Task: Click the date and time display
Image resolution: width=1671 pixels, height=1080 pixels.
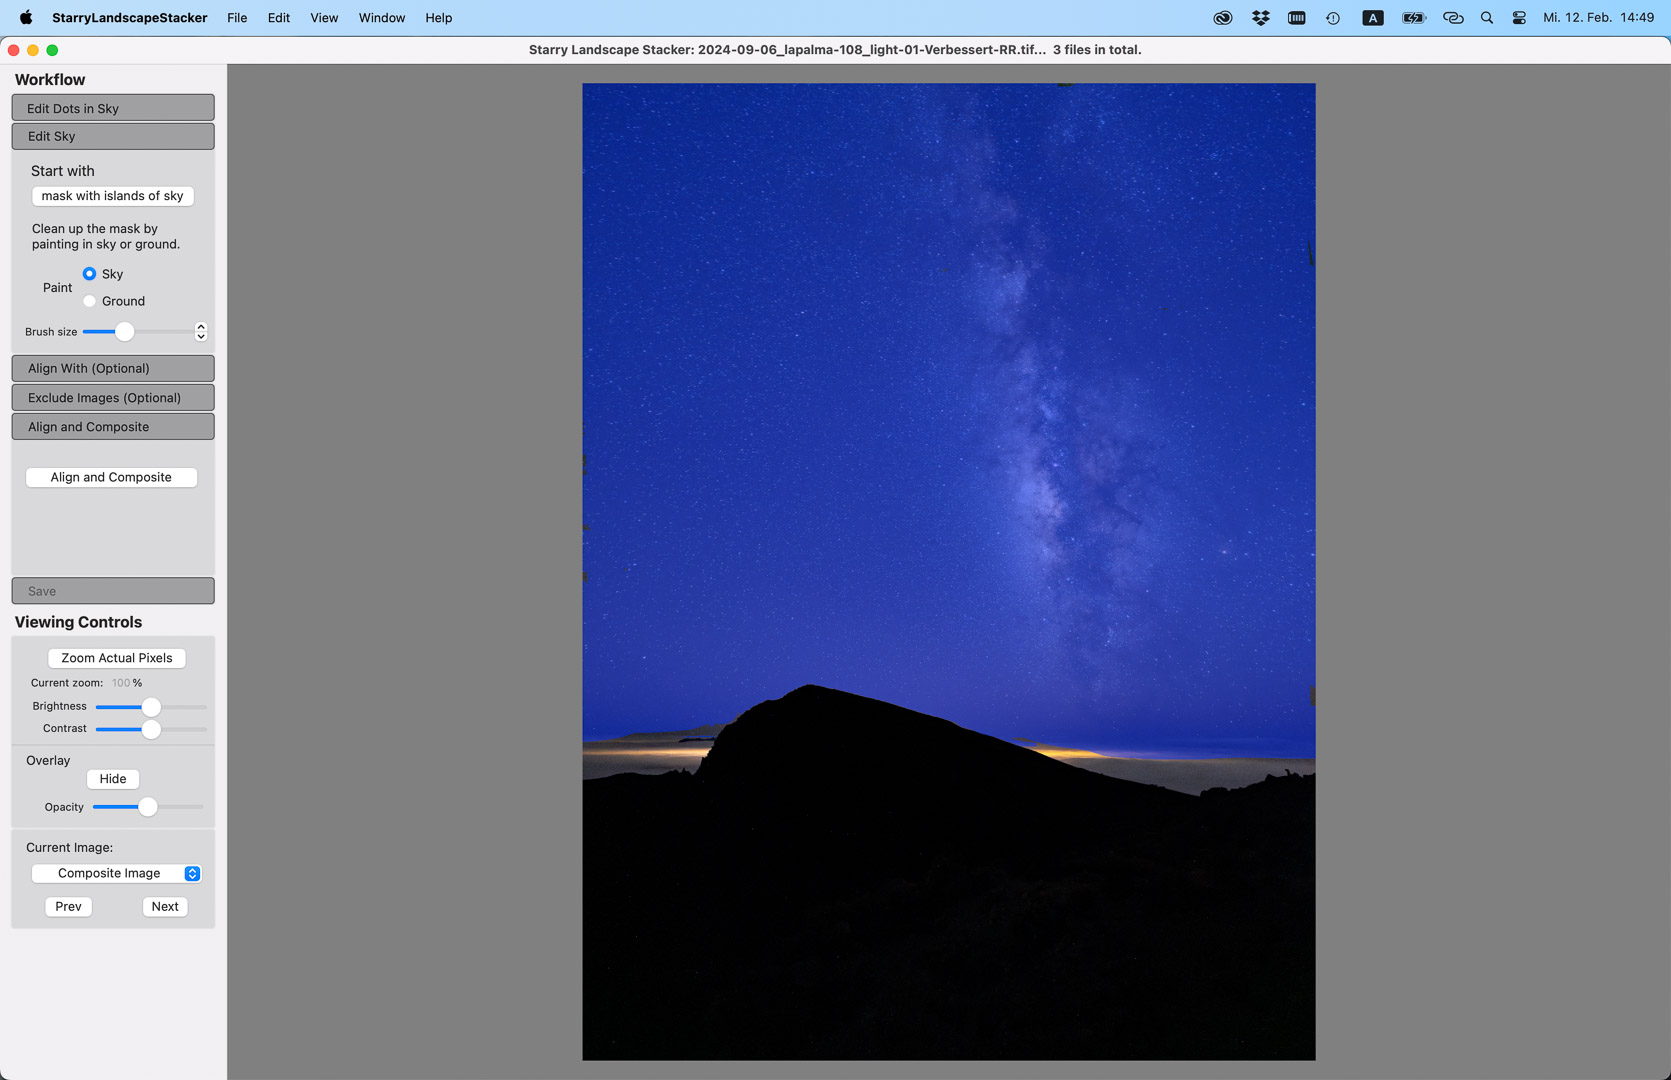Action: [x=1598, y=18]
